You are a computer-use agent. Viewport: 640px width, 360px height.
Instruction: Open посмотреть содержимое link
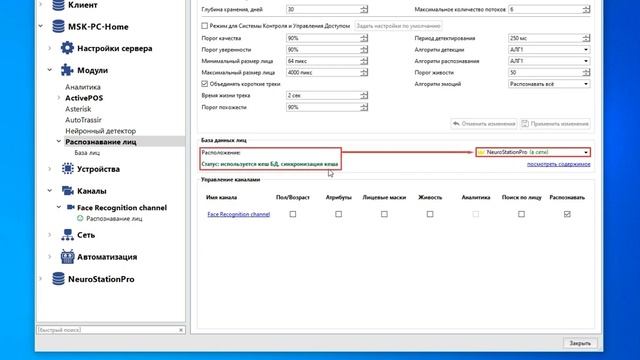(x=558, y=164)
